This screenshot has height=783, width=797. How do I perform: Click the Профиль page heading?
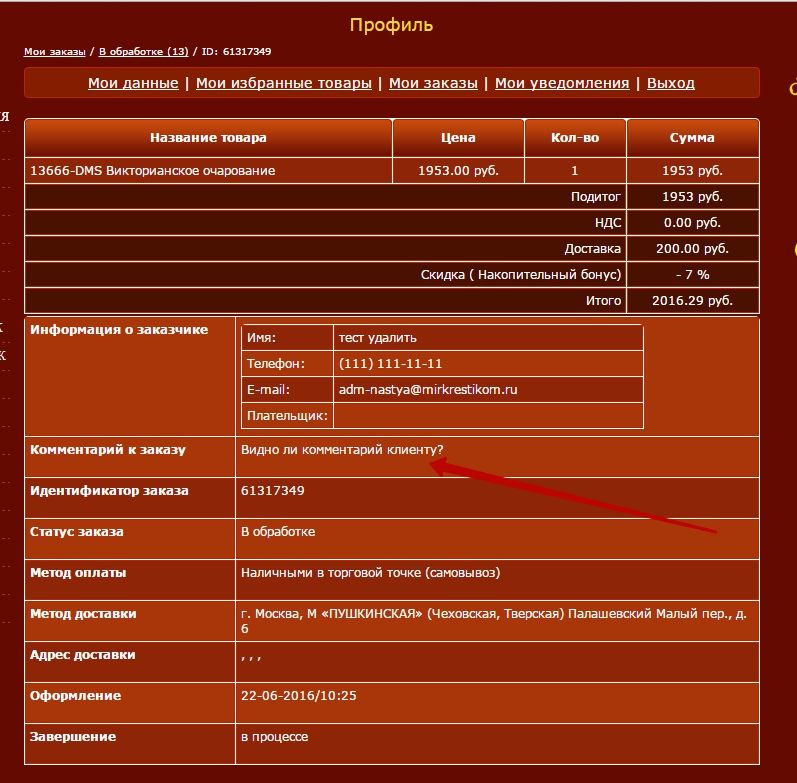tap(391, 25)
